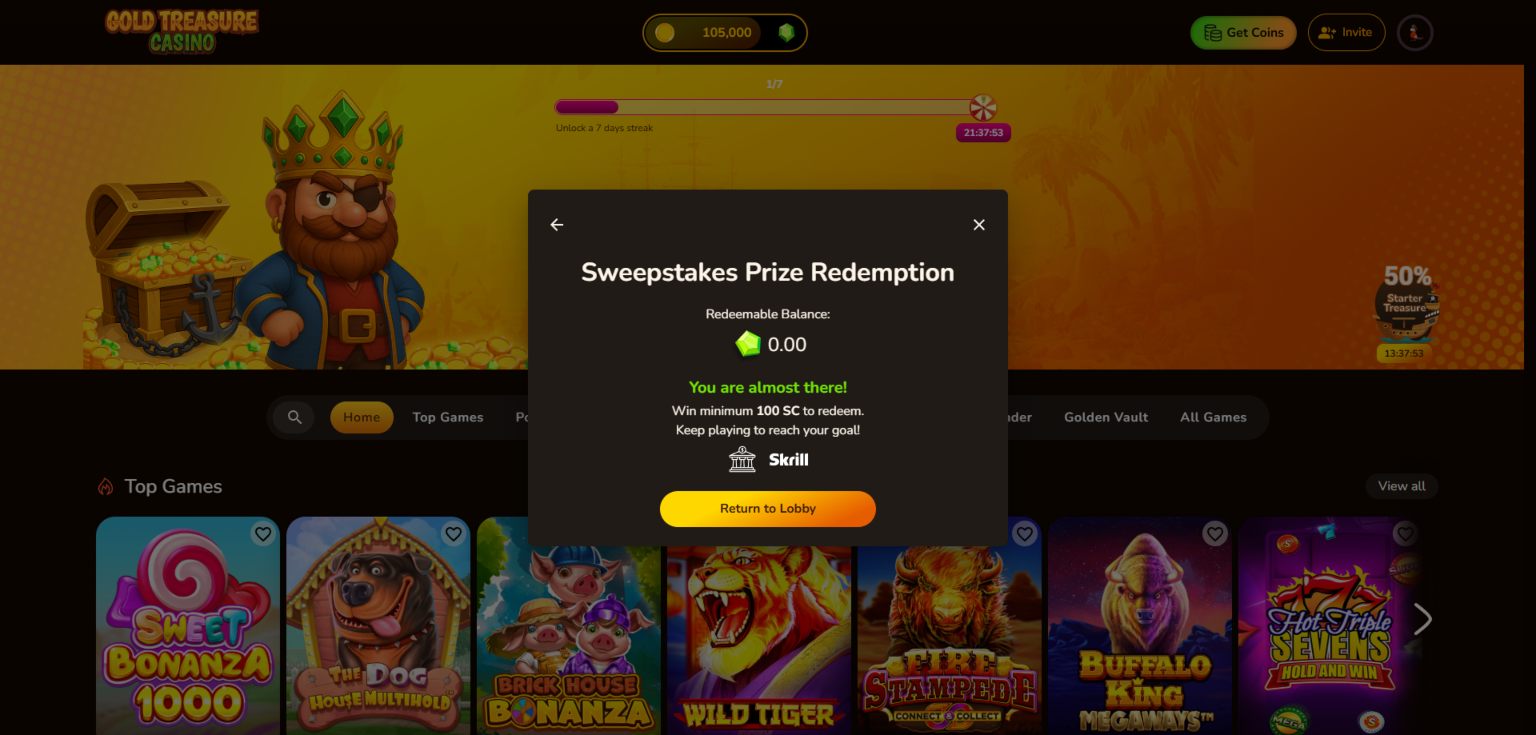Toggle favorite heart on Hot Triple Sevens
This screenshot has height=735, width=1536.
tap(1405, 534)
